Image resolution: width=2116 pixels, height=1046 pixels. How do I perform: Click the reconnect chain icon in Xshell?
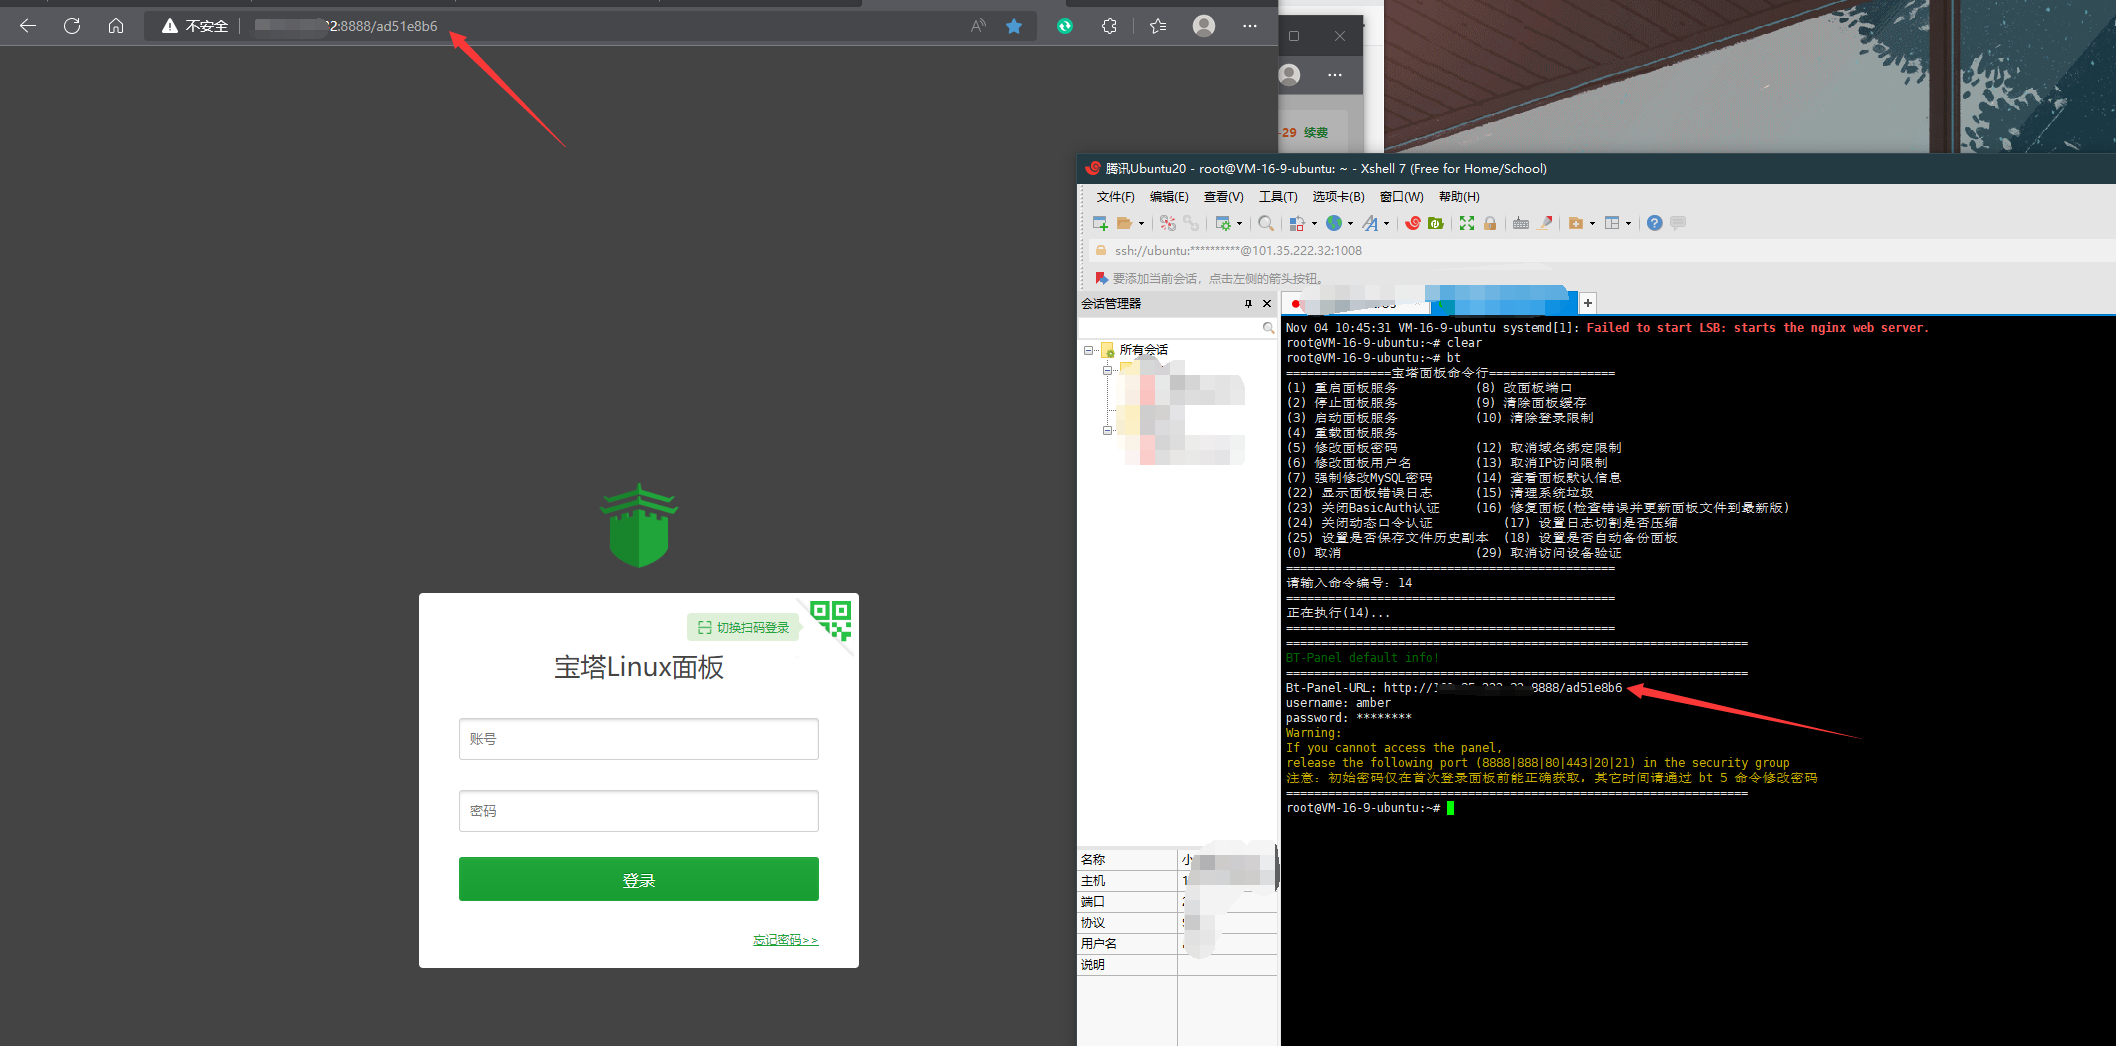pos(1191,223)
